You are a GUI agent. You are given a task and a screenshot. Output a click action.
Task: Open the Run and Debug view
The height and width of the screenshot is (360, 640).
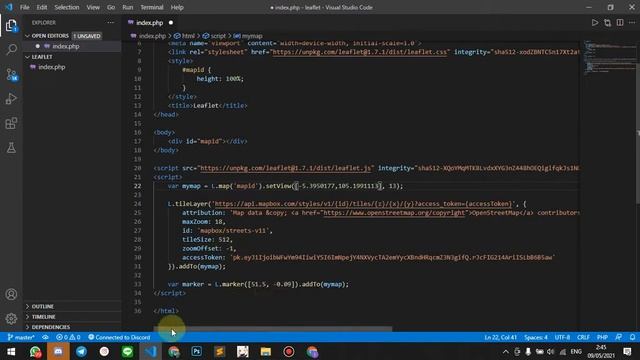[11, 99]
